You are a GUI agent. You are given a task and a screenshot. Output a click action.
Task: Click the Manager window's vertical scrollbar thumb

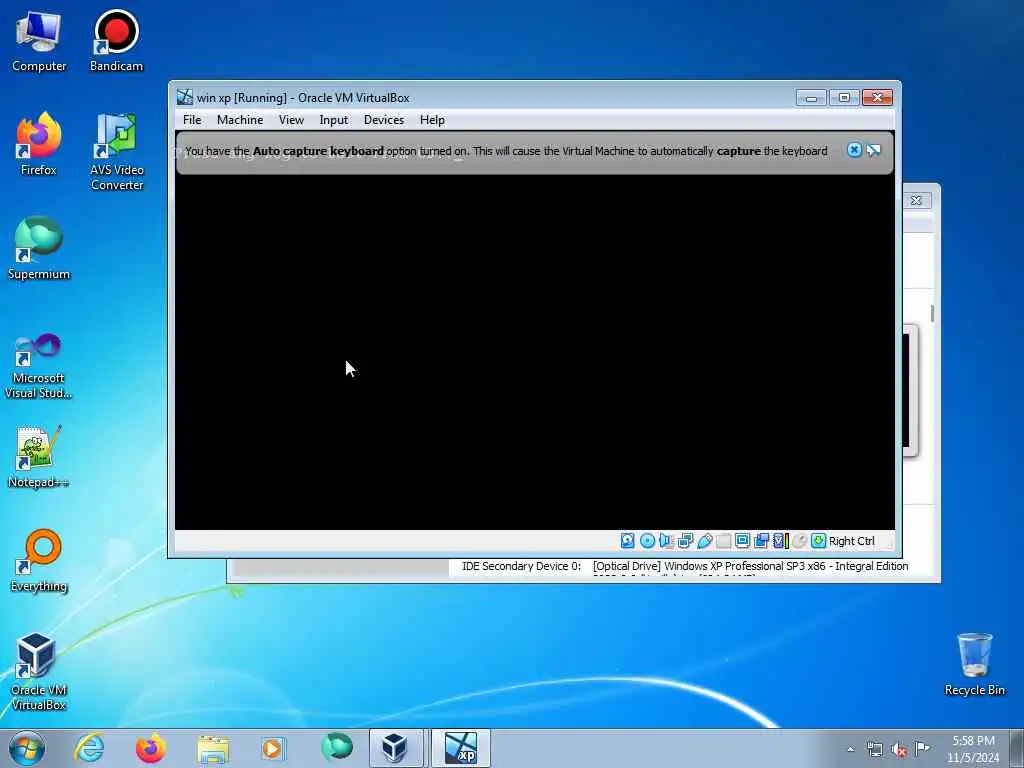click(932, 313)
